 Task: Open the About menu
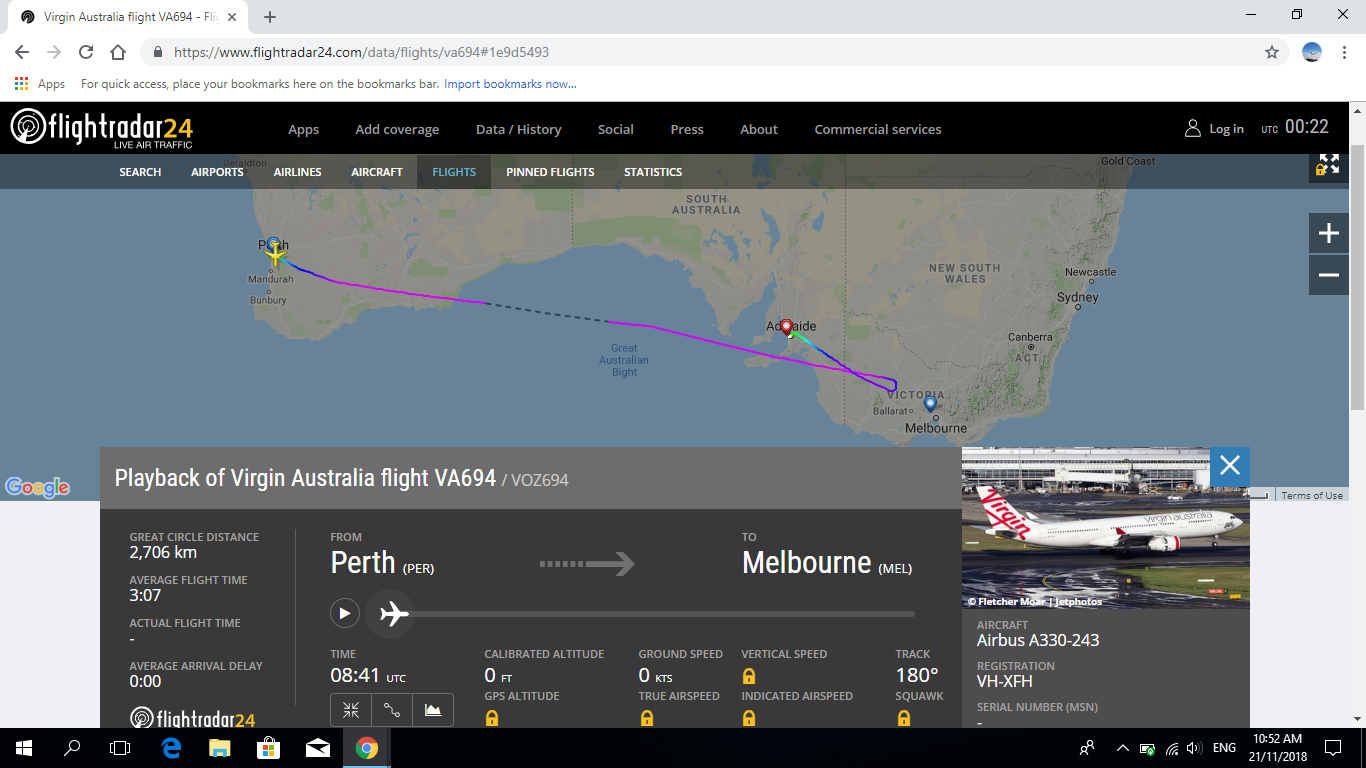point(759,129)
